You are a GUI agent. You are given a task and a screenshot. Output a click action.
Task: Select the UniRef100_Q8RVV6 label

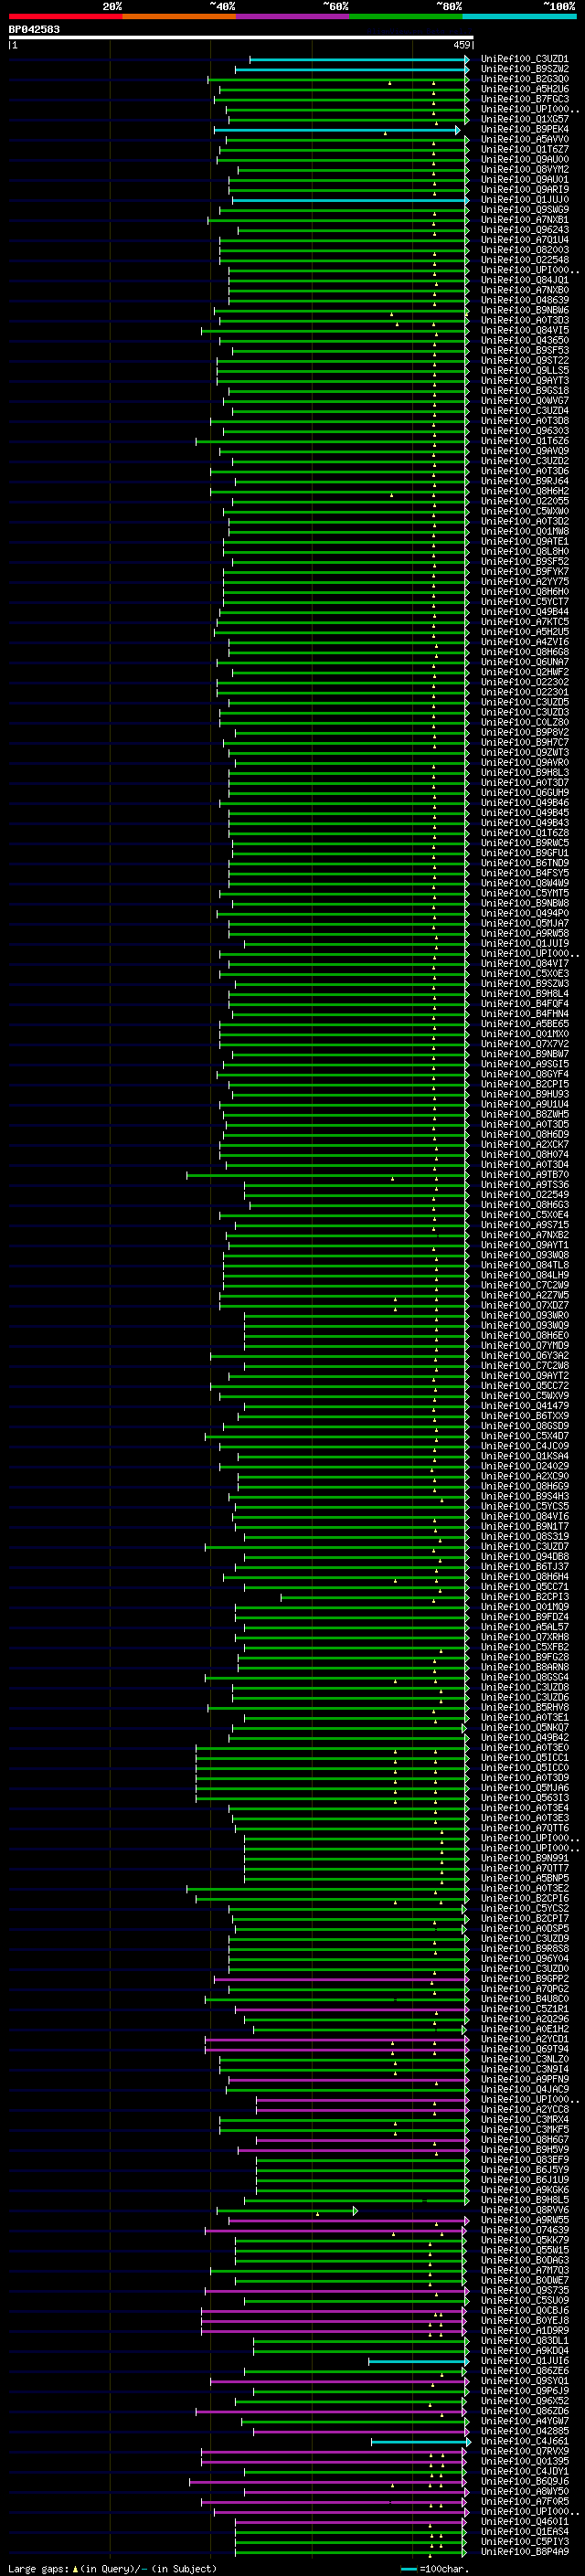coord(525,2210)
